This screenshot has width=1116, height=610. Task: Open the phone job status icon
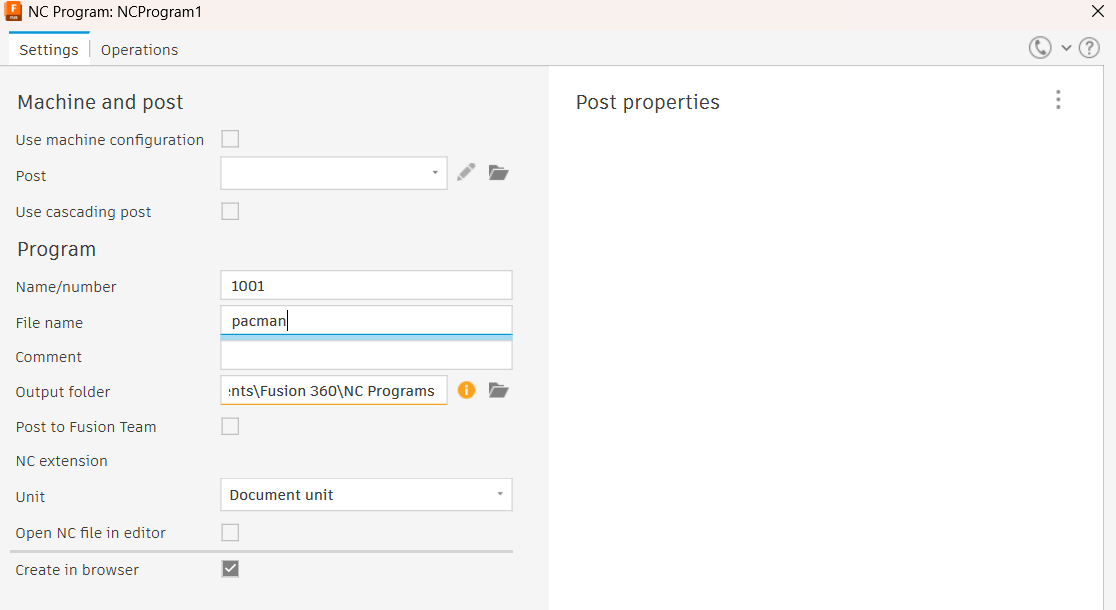tap(1040, 48)
